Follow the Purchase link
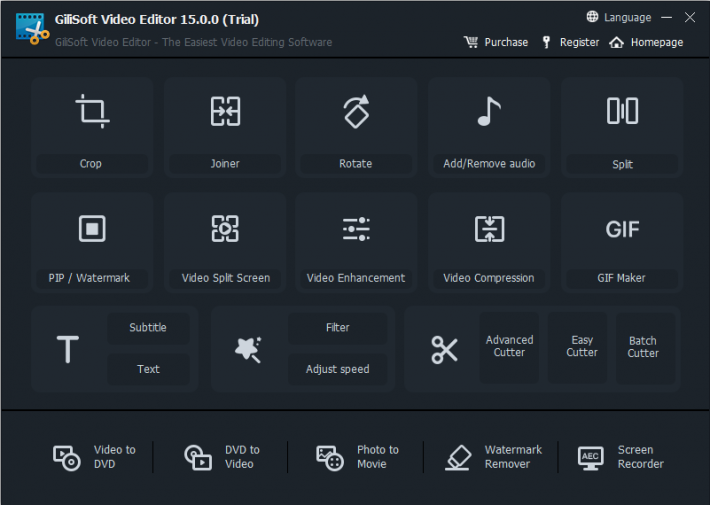Screen dimensions: 710x505 tap(506, 43)
